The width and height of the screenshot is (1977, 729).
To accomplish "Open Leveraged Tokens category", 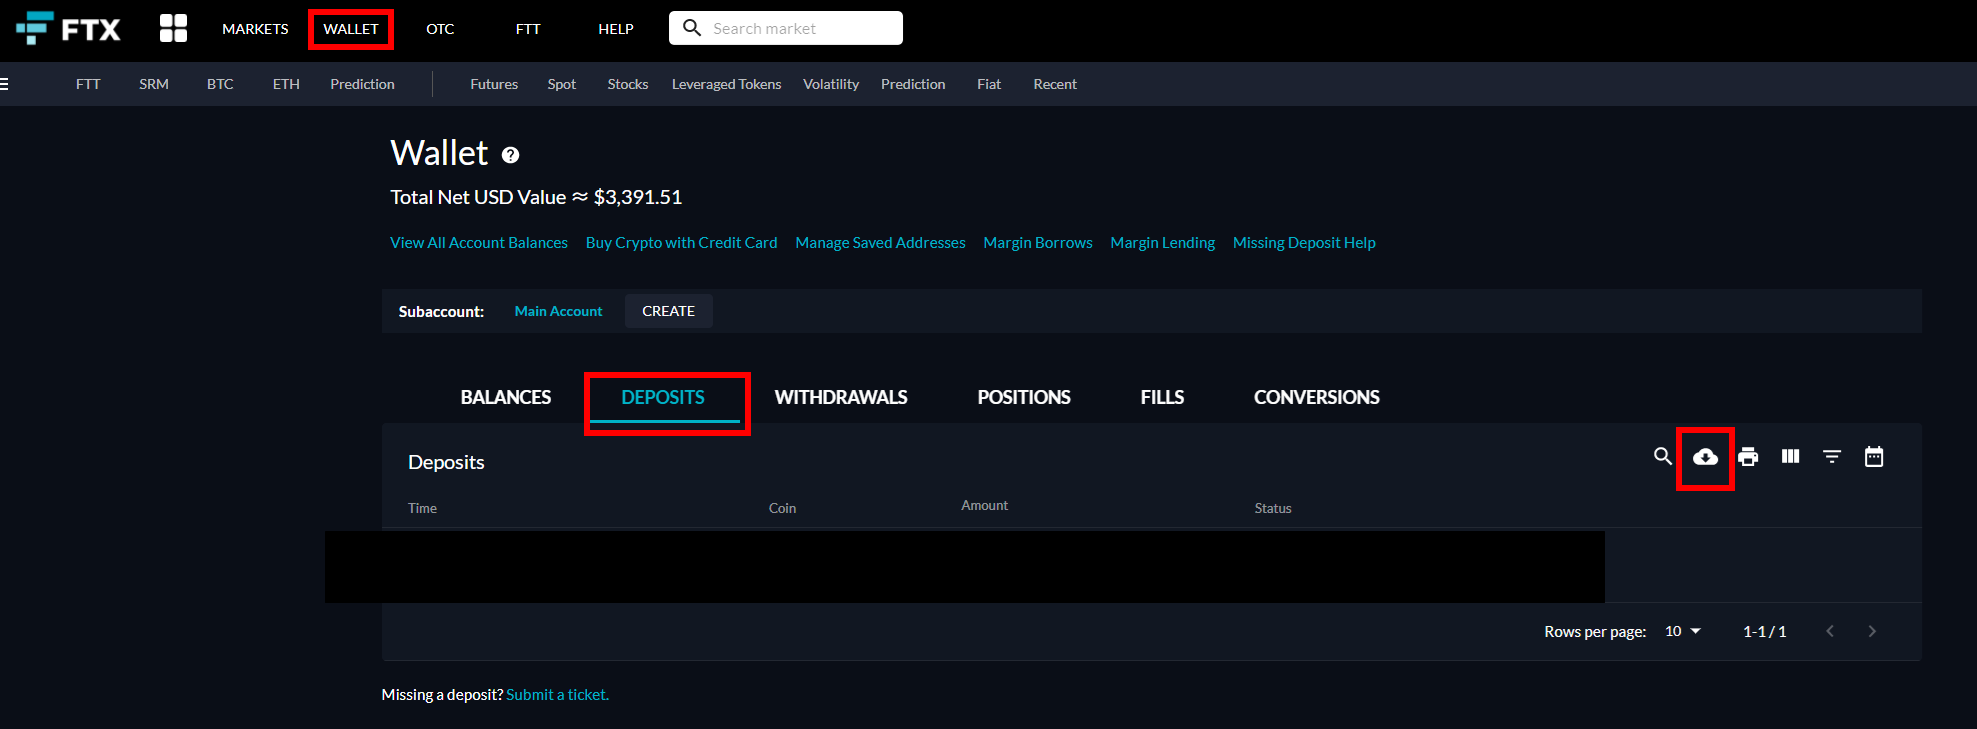I will 727,84.
